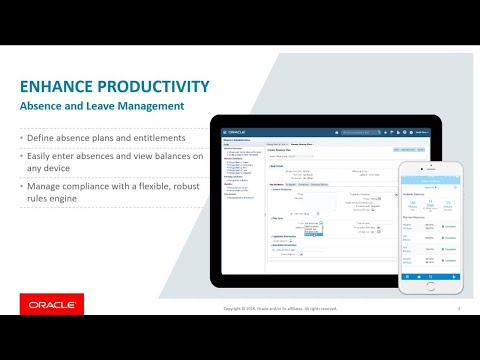This screenshot has height=360, width=480.
Task: Tap the menu icon in phone bottom bar
Action: [407, 277]
